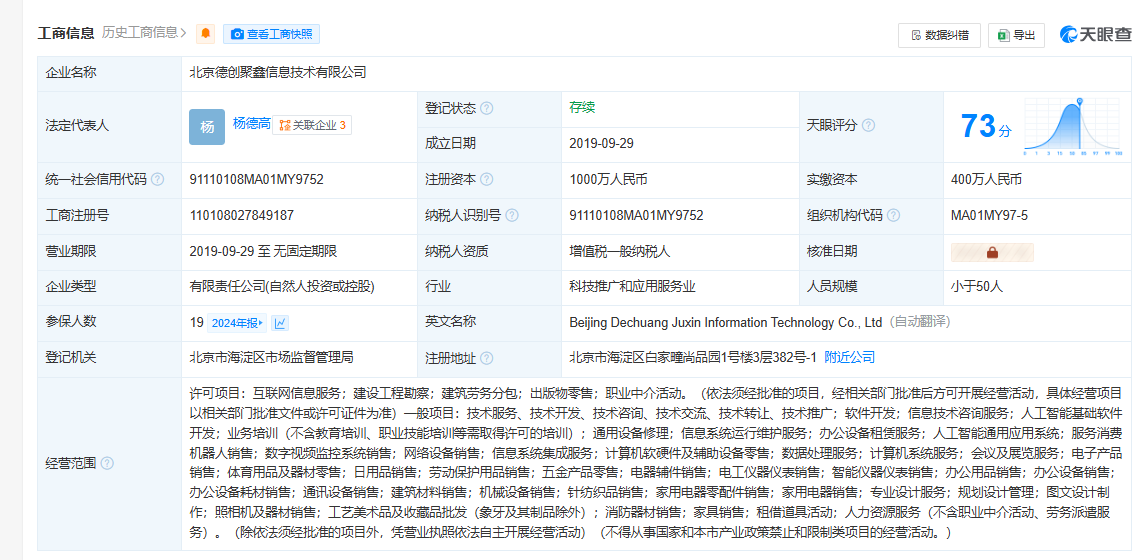Click the 天眼查 logo
This screenshot has width=1145, height=560.
(1095, 34)
